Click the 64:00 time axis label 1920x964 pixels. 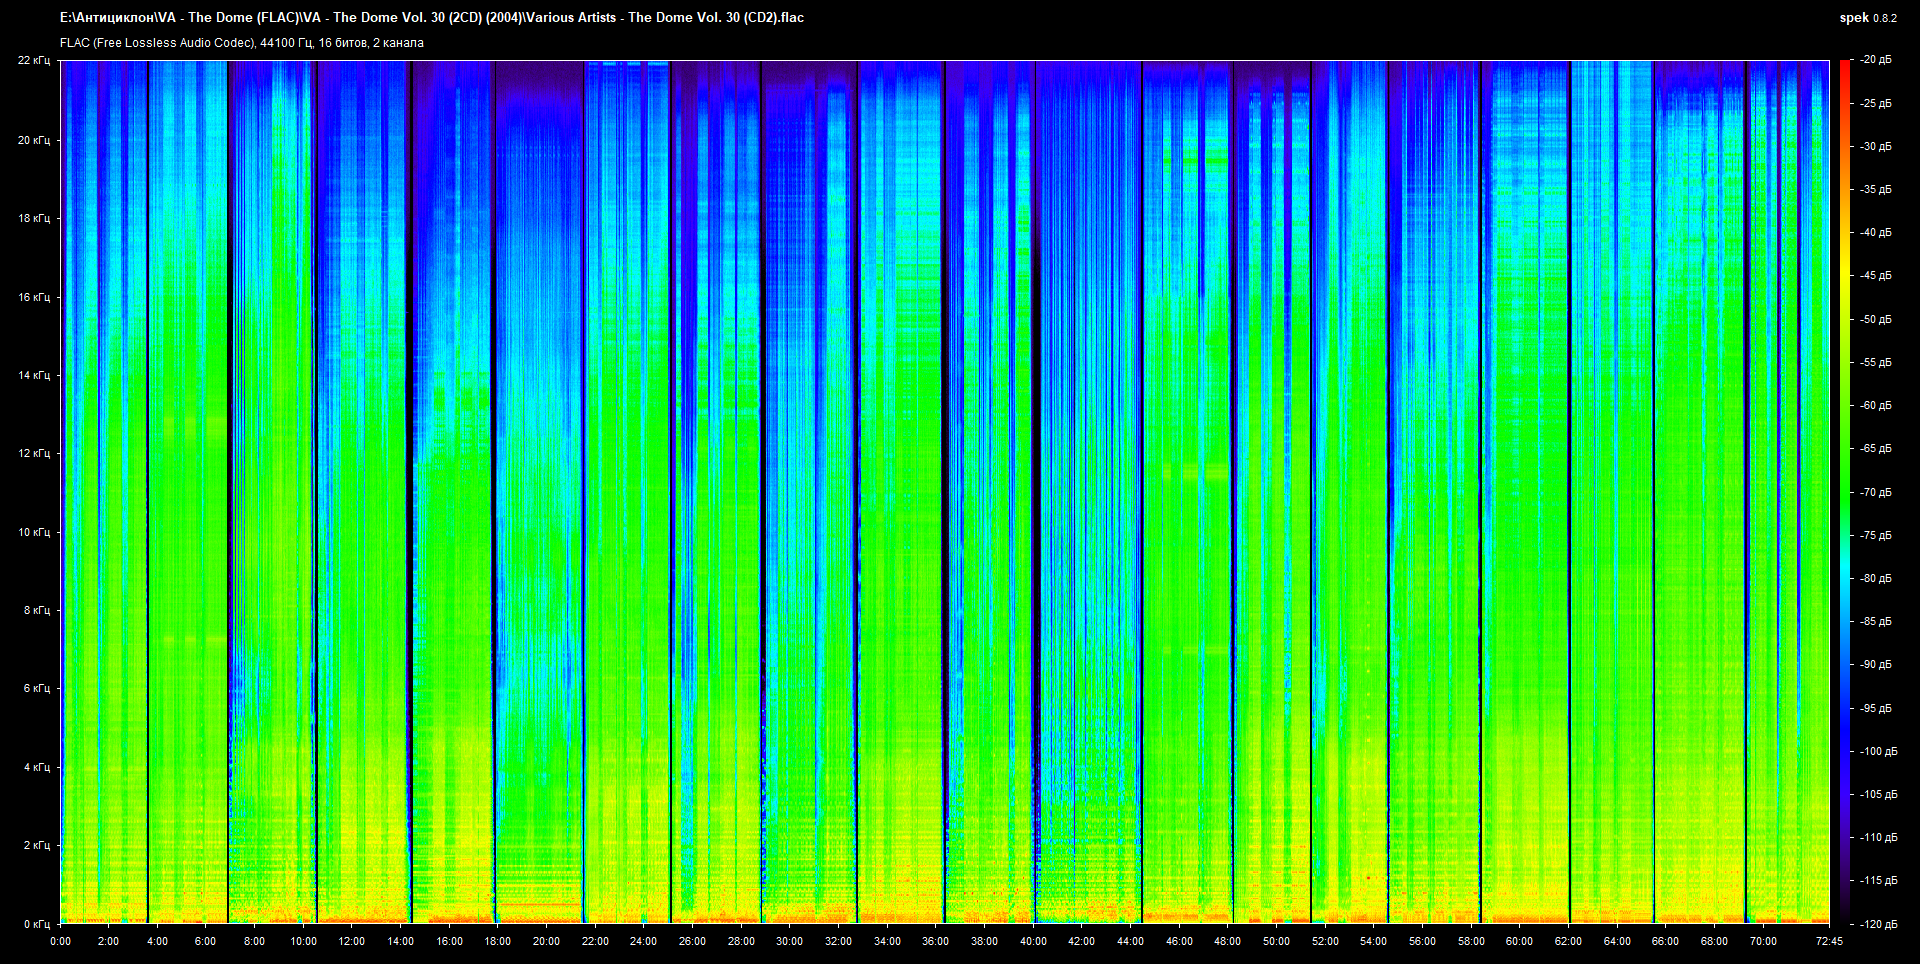coord(1616,941)
